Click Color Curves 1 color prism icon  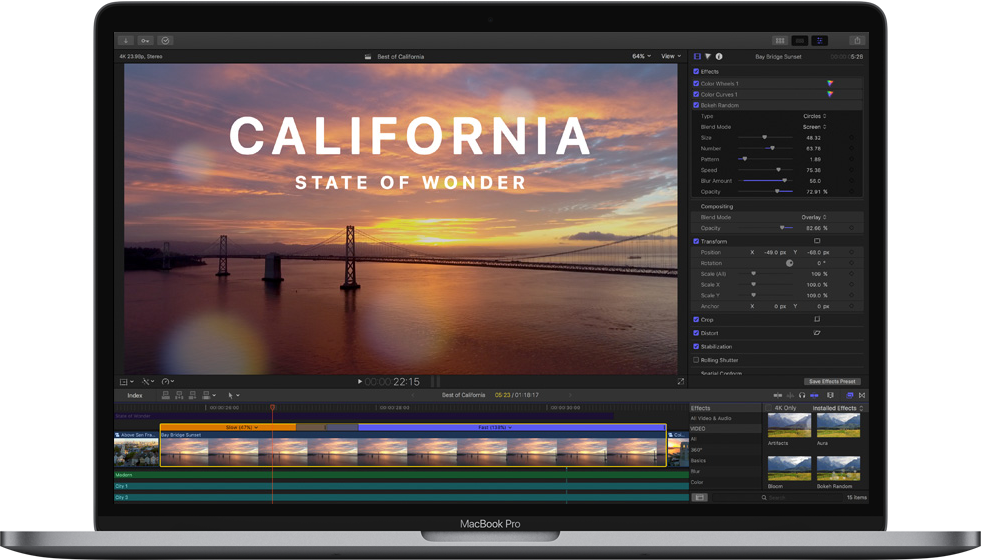click(x=830, y=94)
